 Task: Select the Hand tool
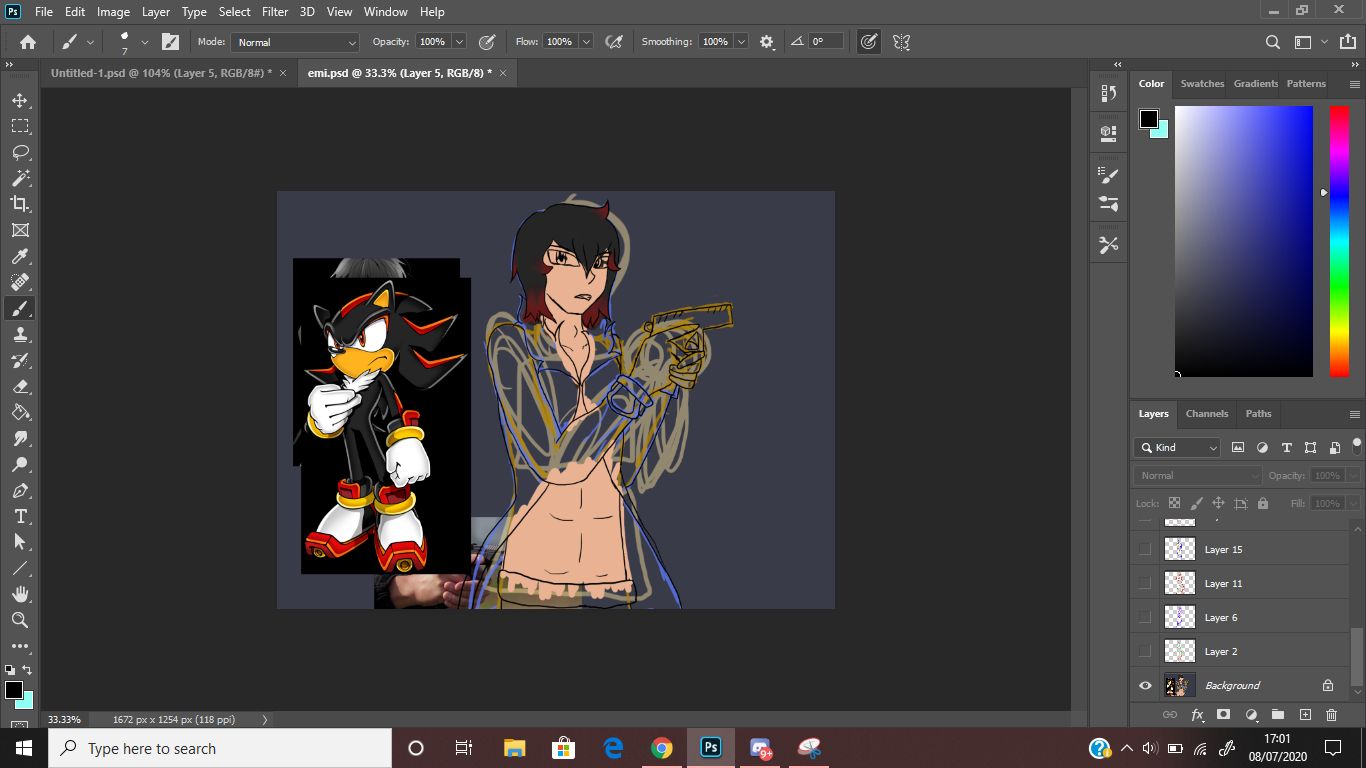tap(19, 594)
